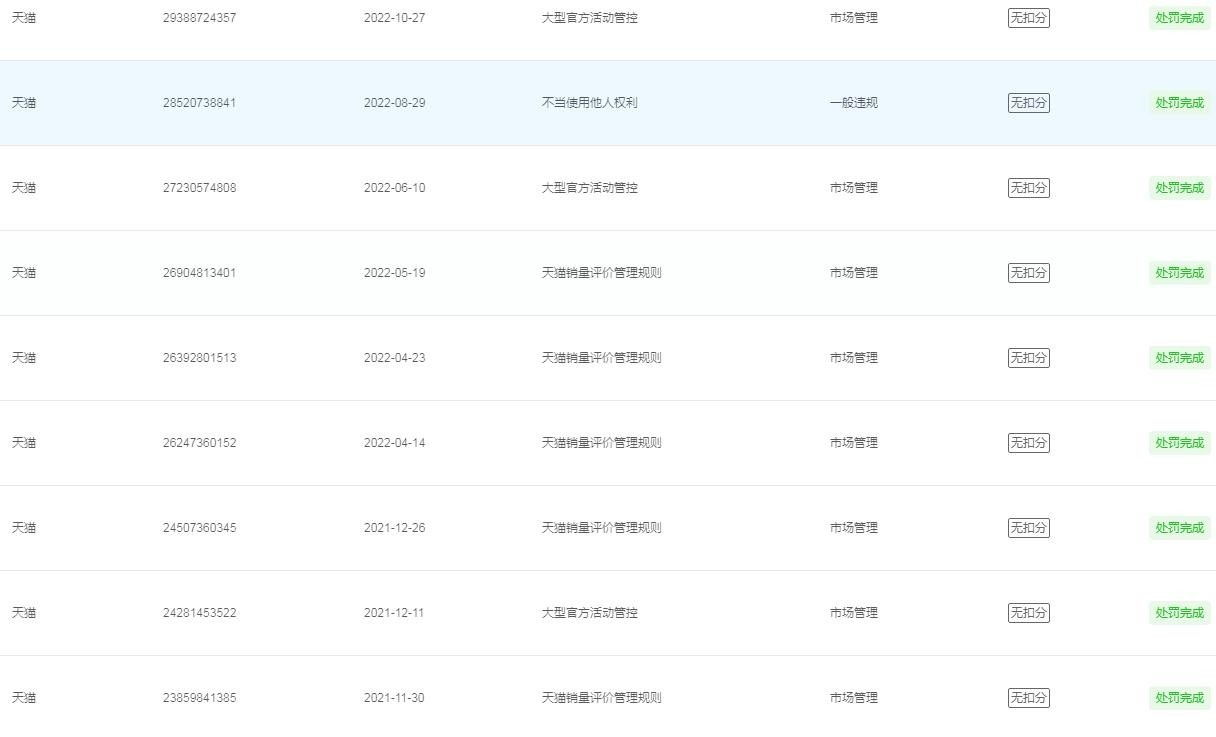Screen dimensions: 1216x737
Task: Click 无扣分 tag in the 2021-12-26 row
Action: click(1029, 528)
